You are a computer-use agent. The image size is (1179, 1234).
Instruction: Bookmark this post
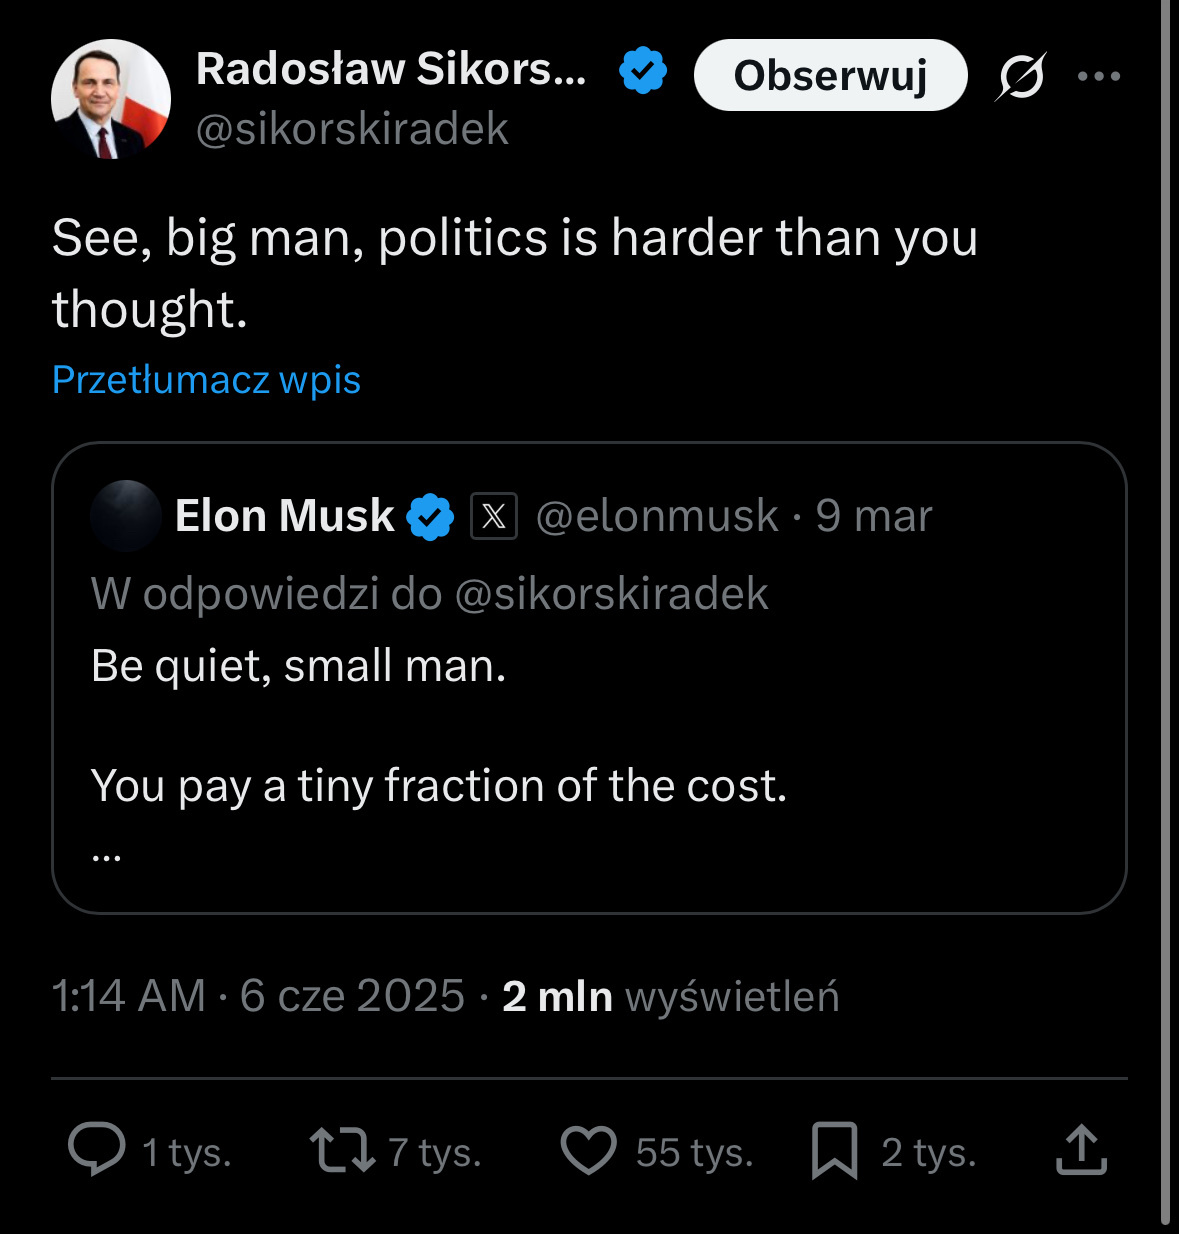click(835, 1150)
